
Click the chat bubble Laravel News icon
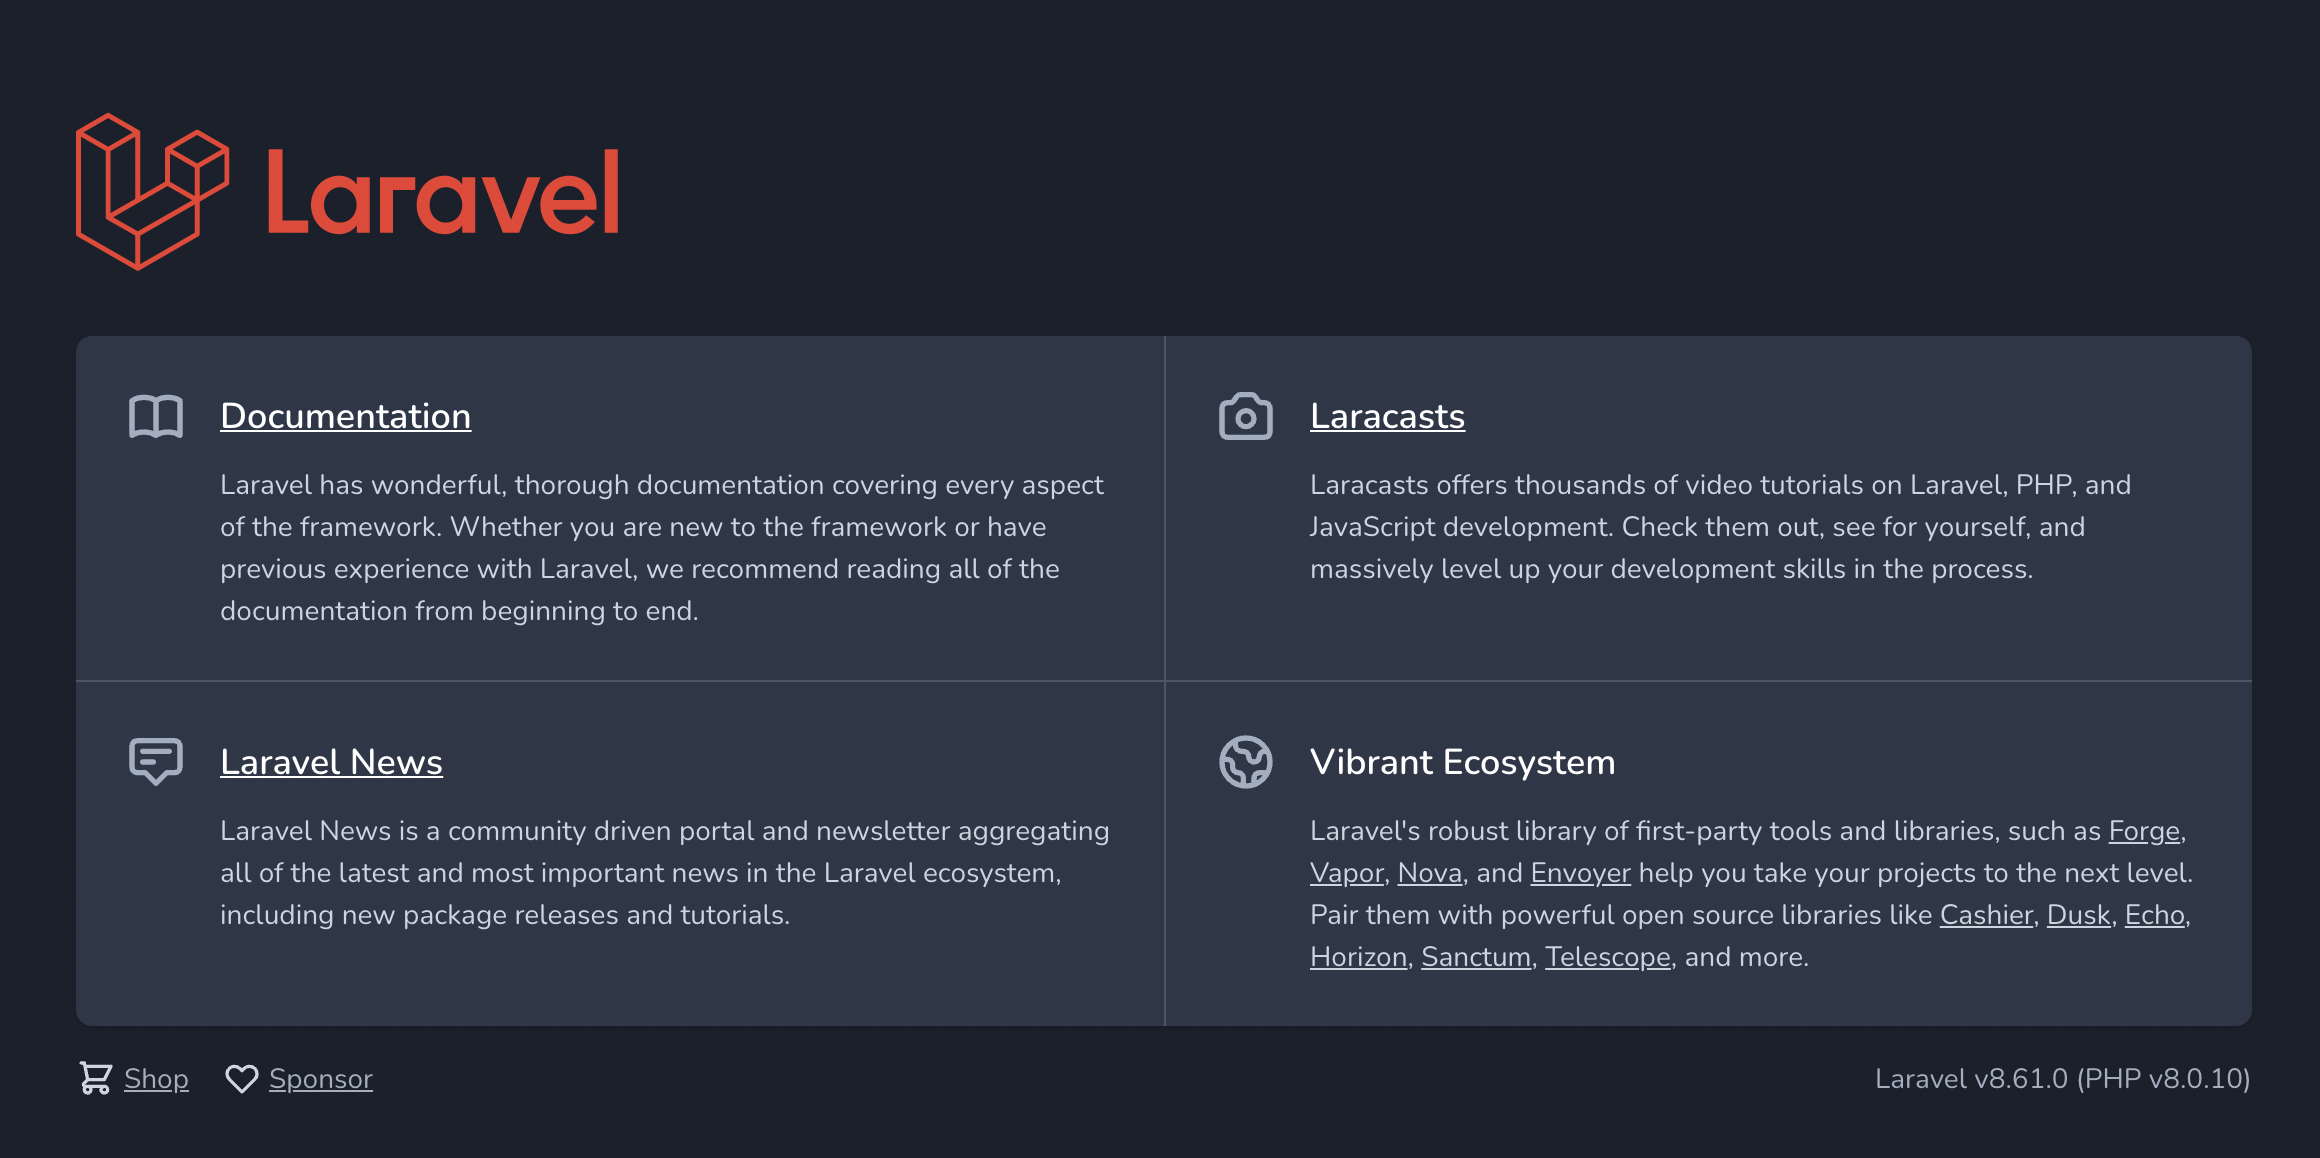156,762
